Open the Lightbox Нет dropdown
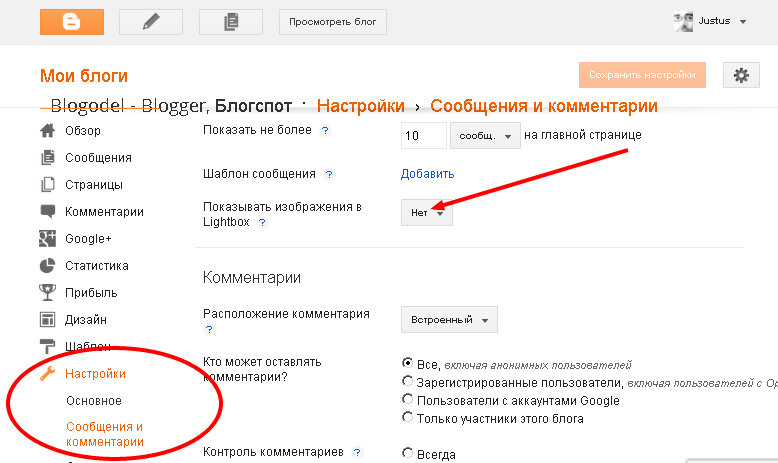Screen dimensions: 778x463 pos(427,212)
